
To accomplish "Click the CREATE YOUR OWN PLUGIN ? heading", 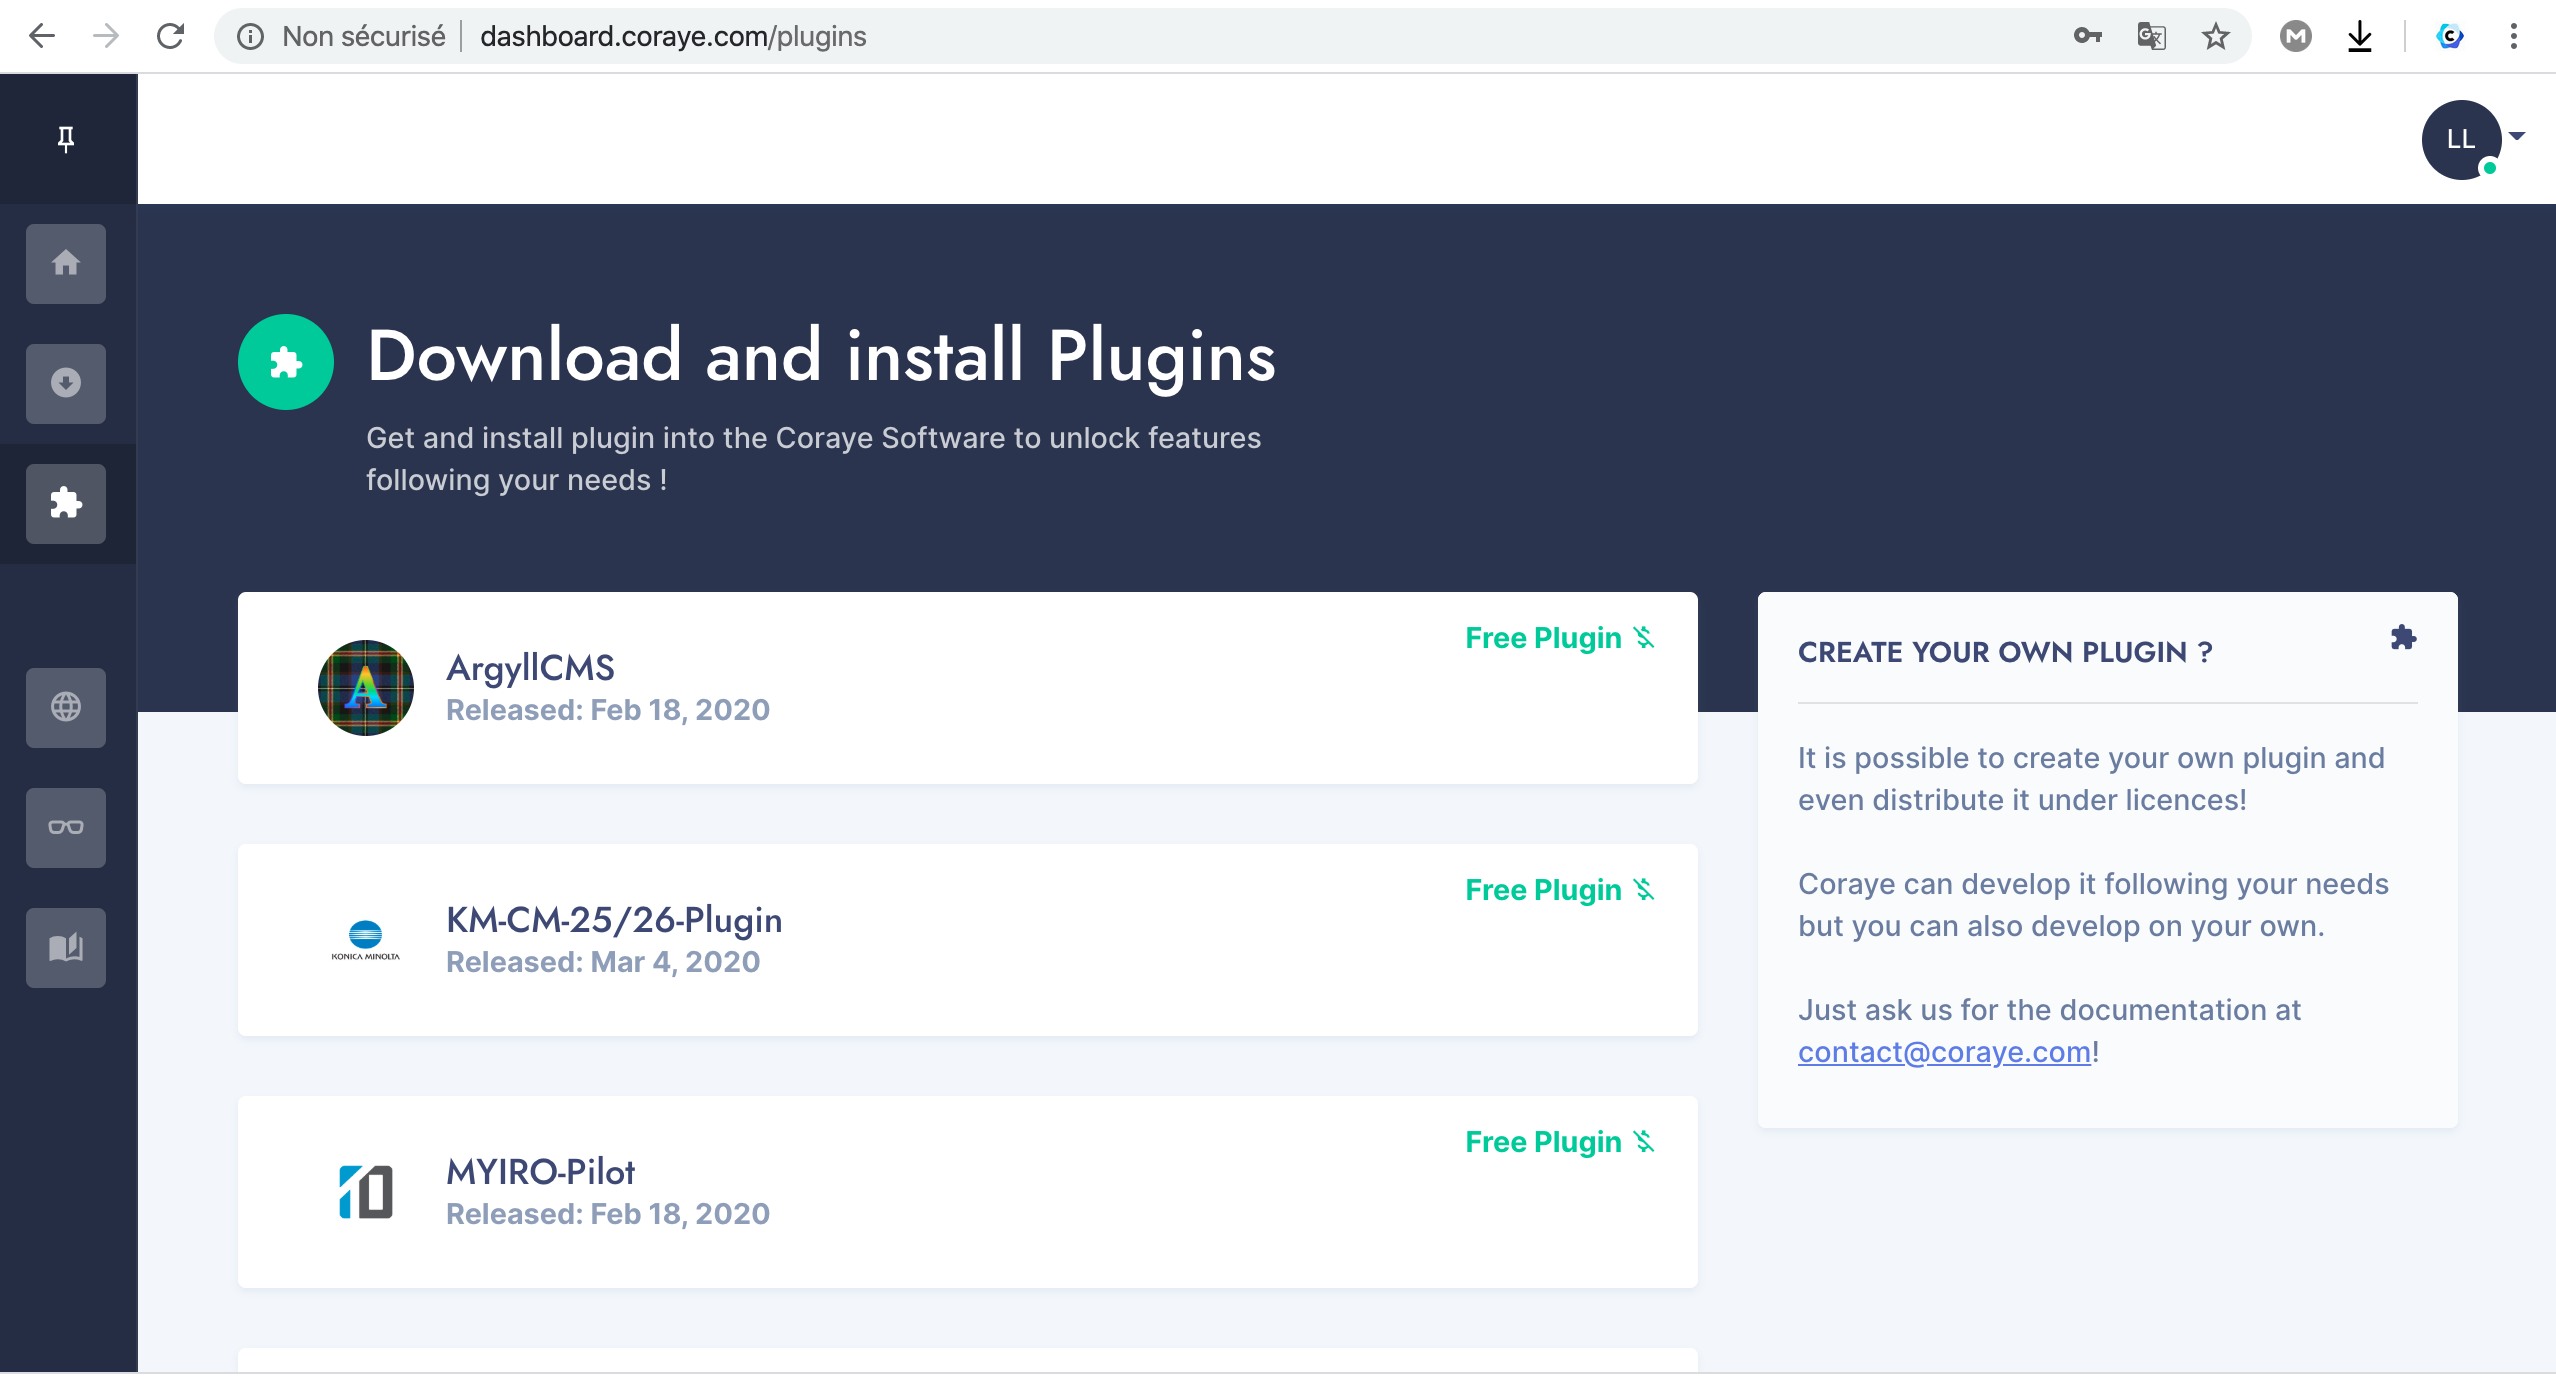I will [x=2005, y=653].
